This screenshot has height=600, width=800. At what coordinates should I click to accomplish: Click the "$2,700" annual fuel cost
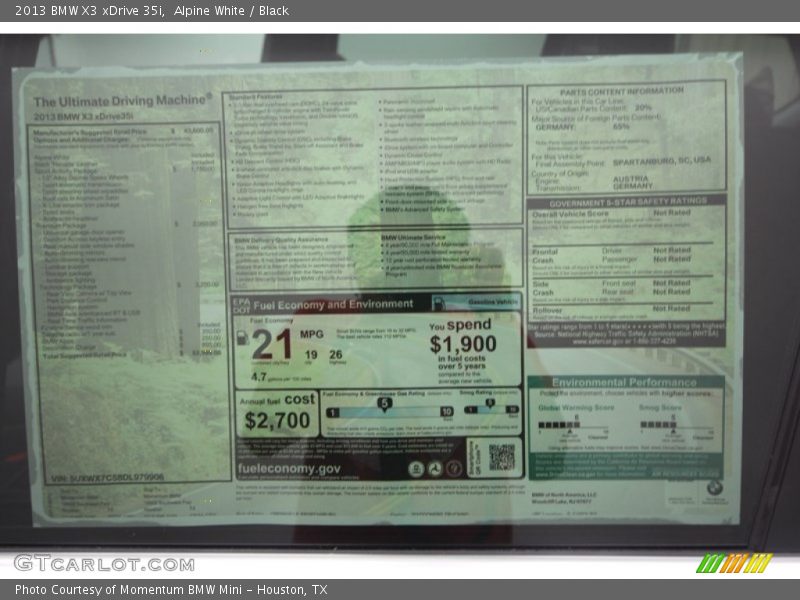click(x=277, y=420)
